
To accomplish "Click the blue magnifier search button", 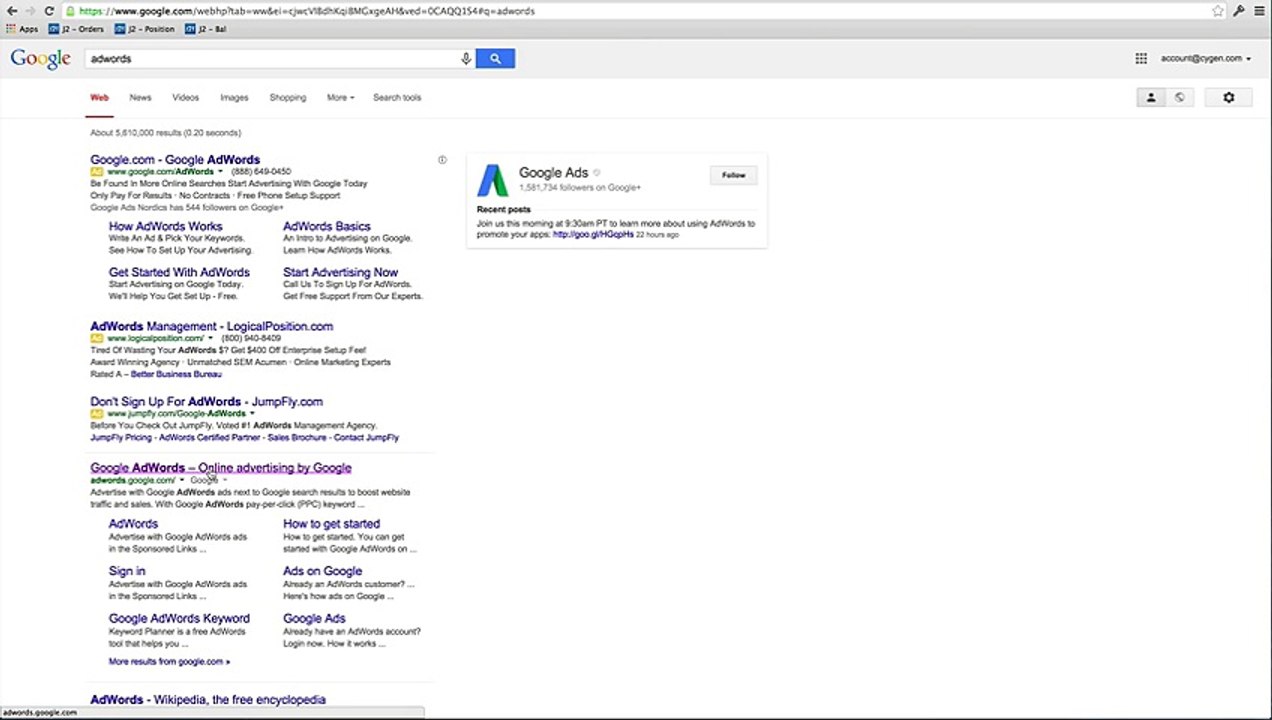I will tap(495, 59).
